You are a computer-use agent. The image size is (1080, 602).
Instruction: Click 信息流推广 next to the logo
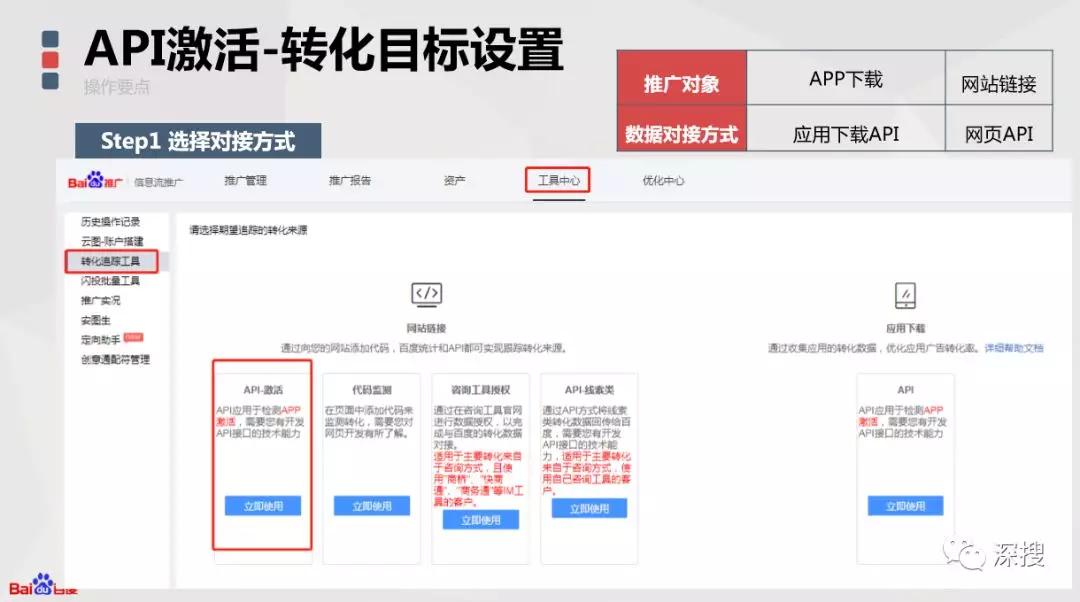click(x=158, y=183)
